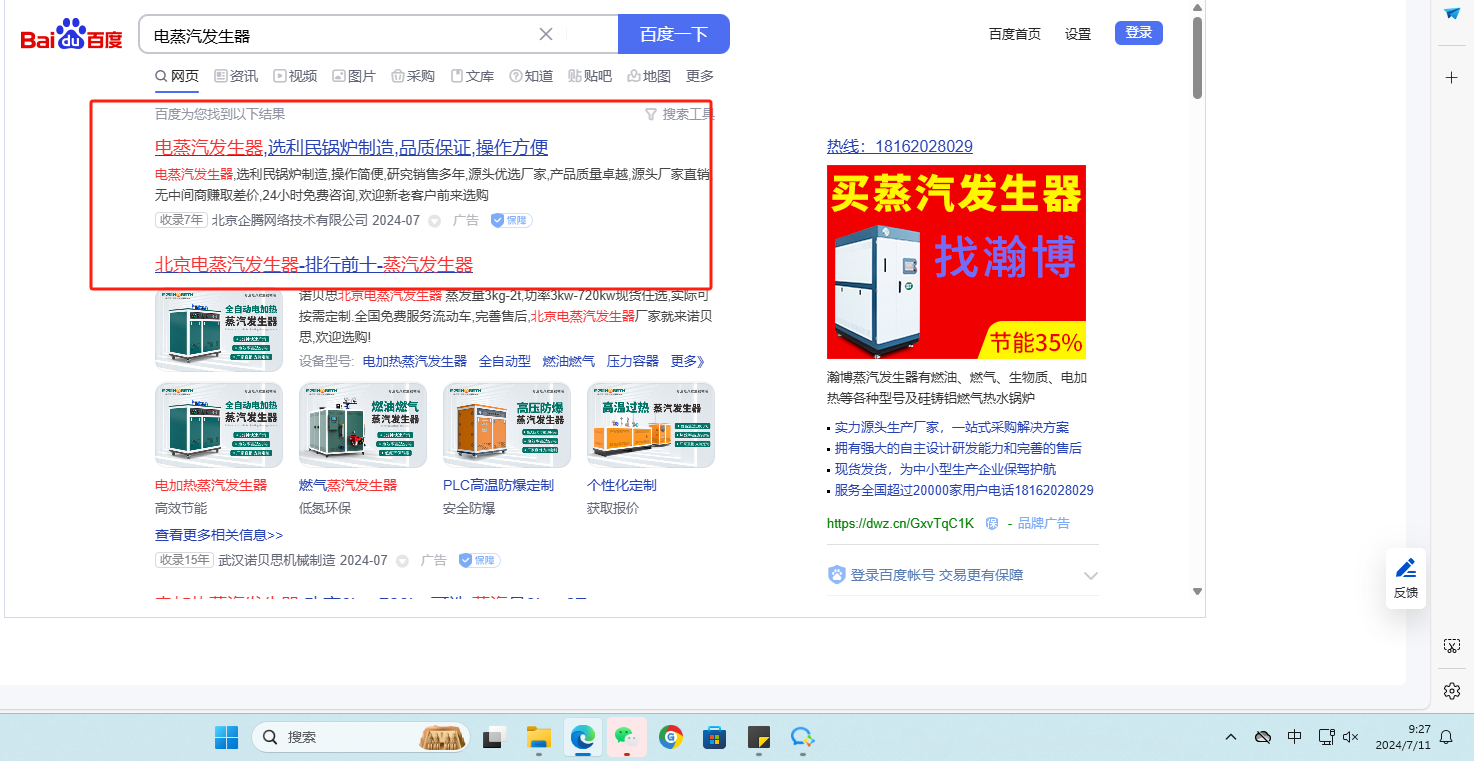Open the 电蒸汽发生器,选利民锅炉制造 result title
This screenshot has height=761, width=1474.
352,147
